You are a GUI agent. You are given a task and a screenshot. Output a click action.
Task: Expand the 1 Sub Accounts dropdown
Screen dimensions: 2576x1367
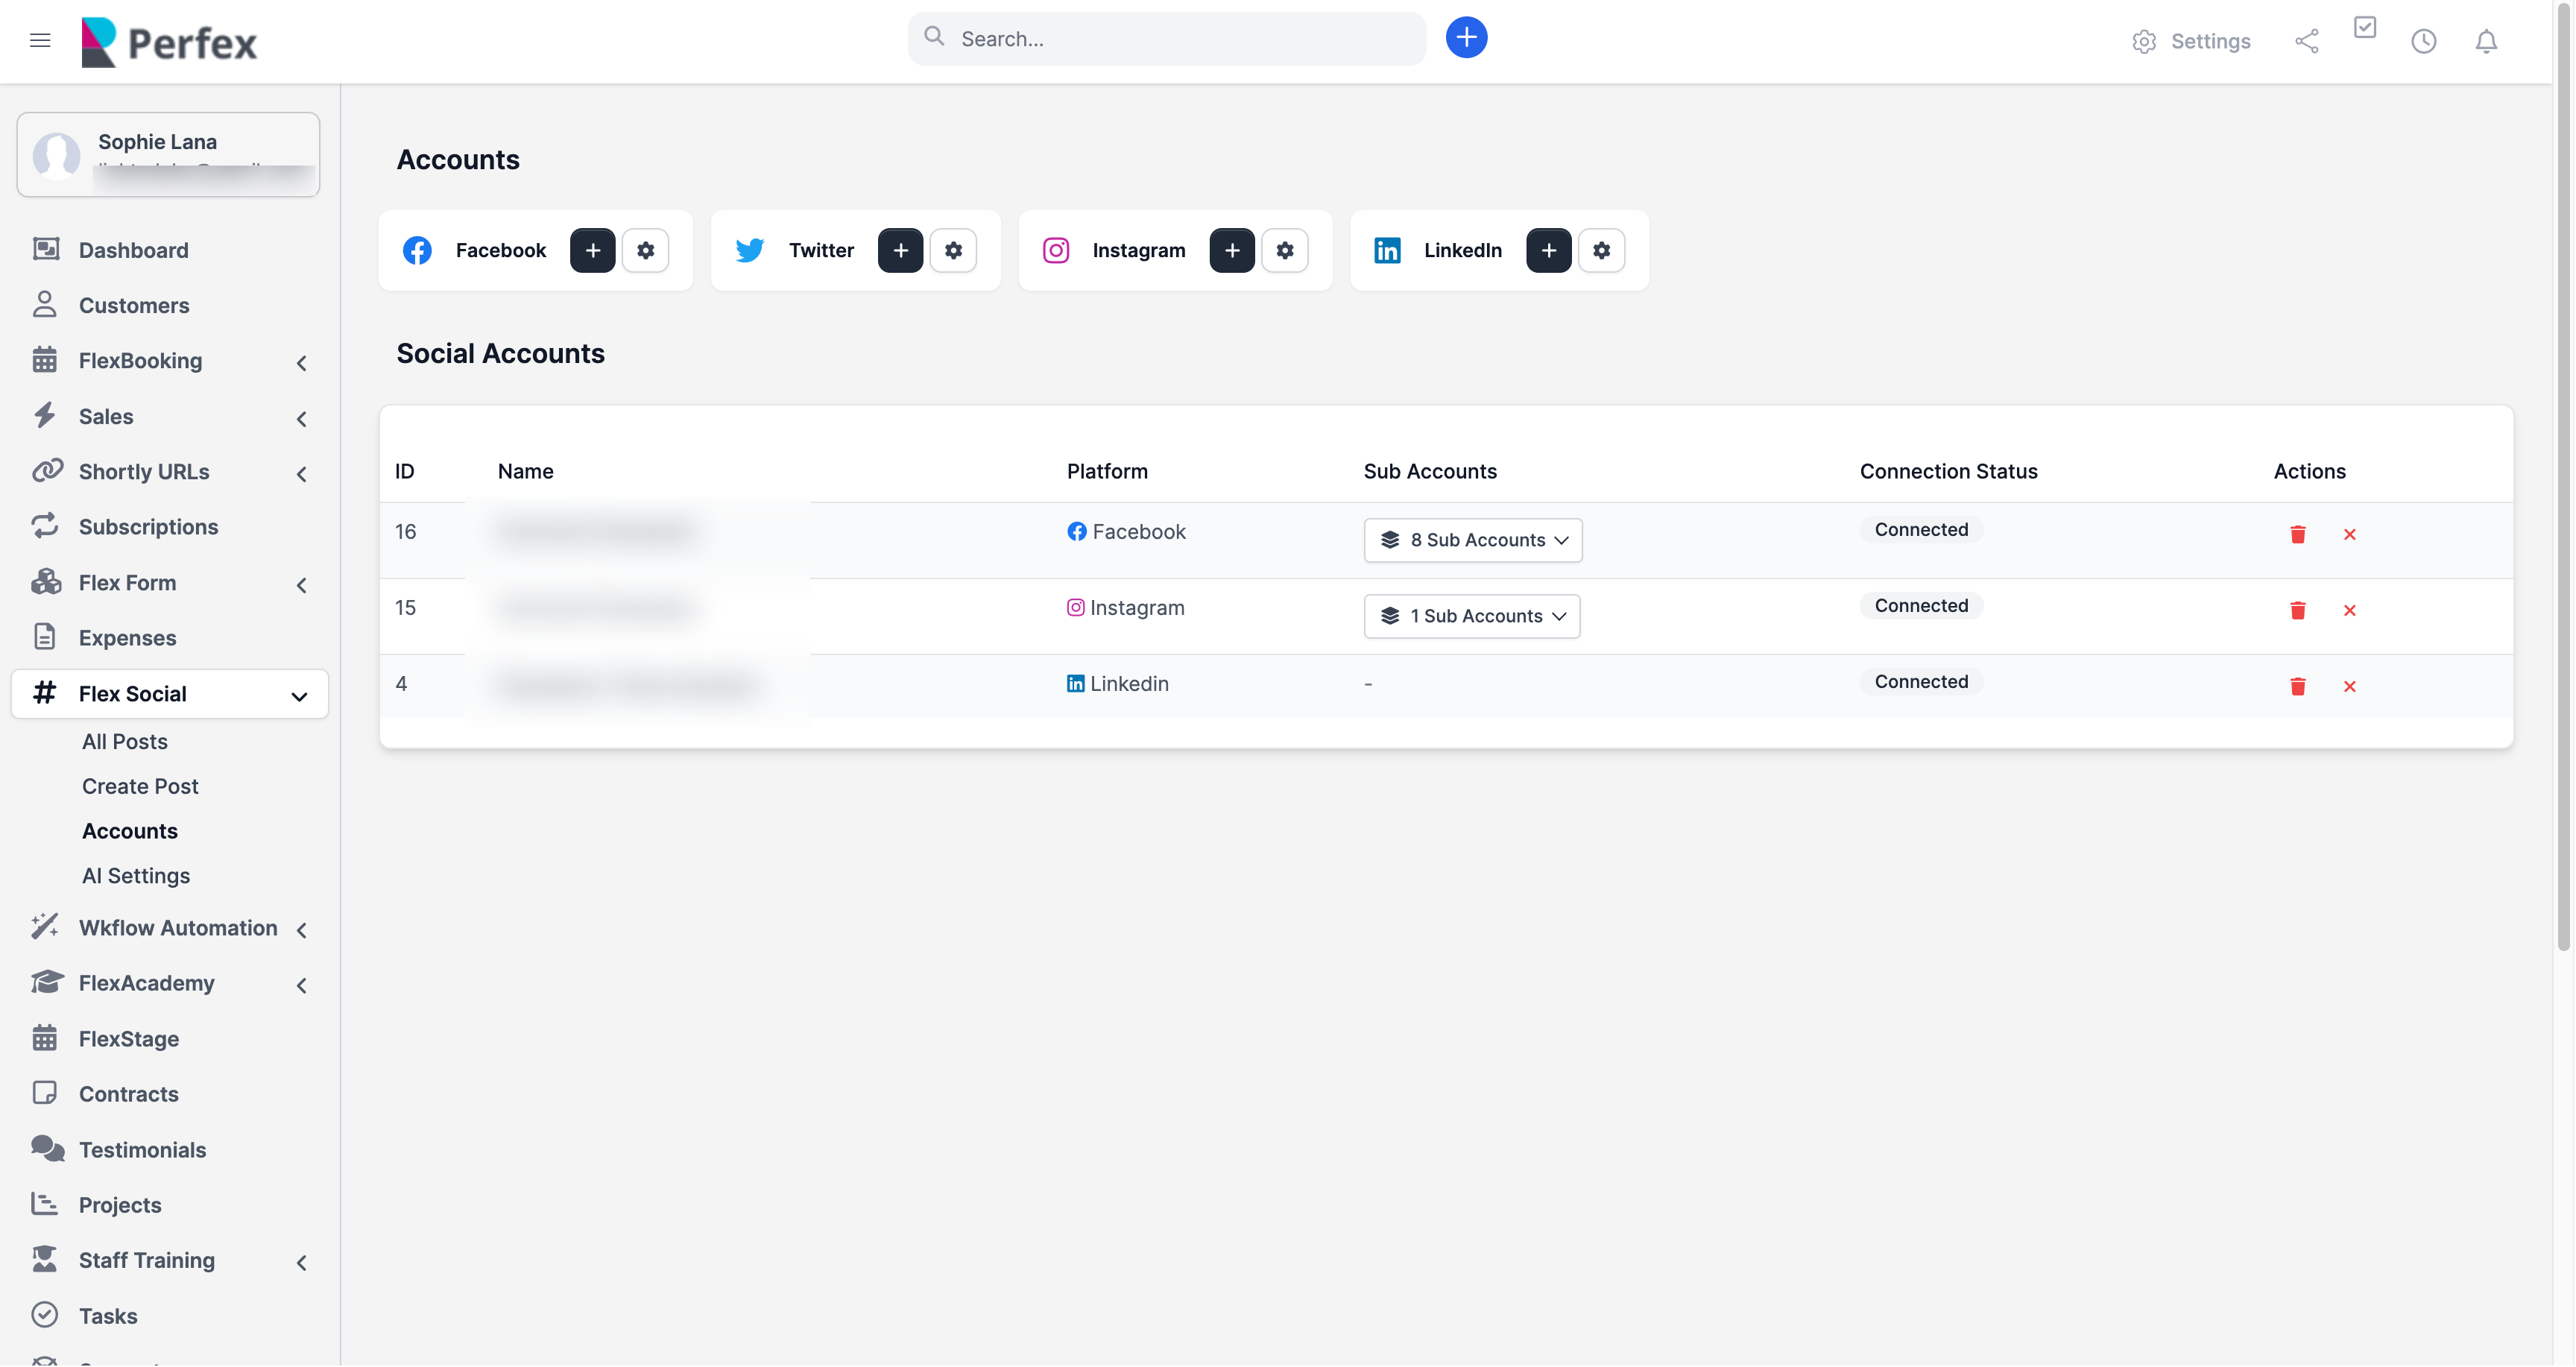click(1471, 616)
